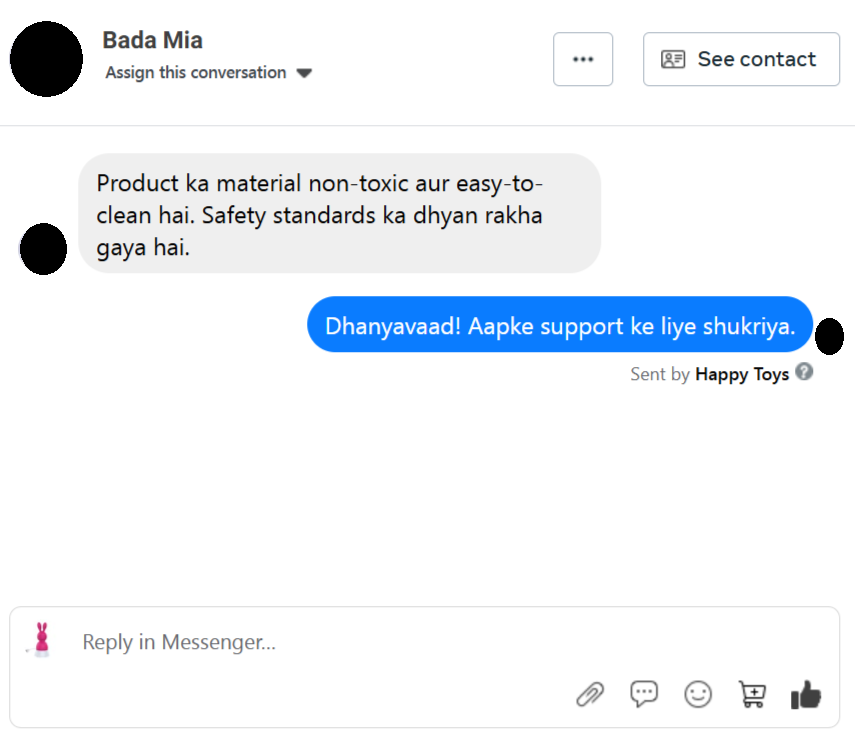855x740 pixels.
Task: Send a thumbs-up like
Action: (806, 694)
